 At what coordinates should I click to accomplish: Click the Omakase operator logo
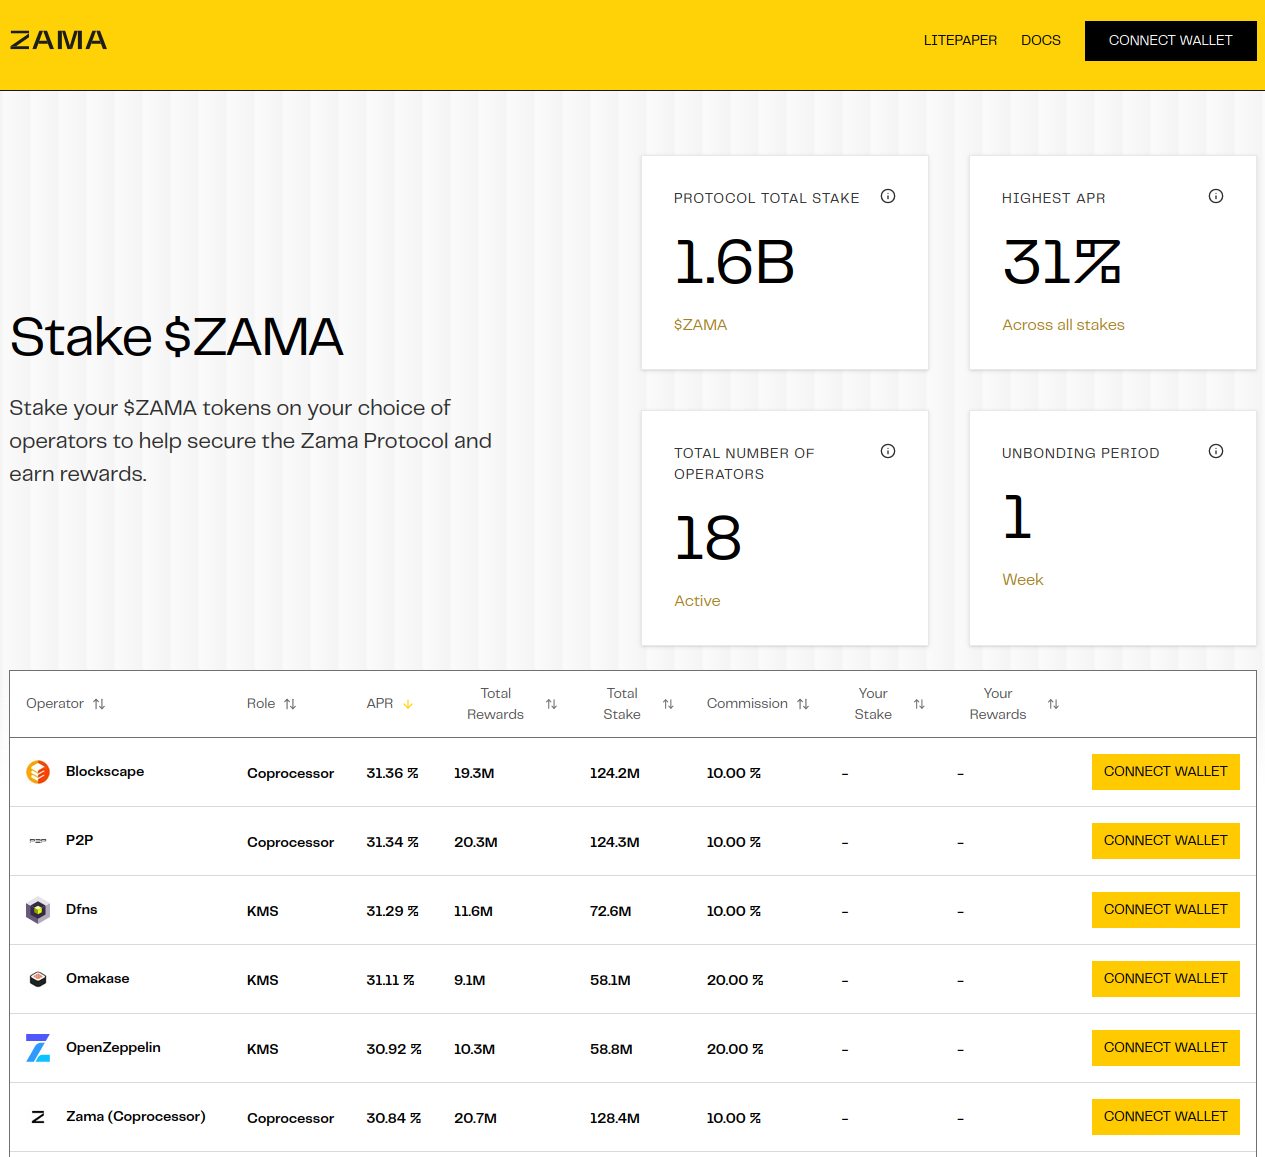click(38, 979)
